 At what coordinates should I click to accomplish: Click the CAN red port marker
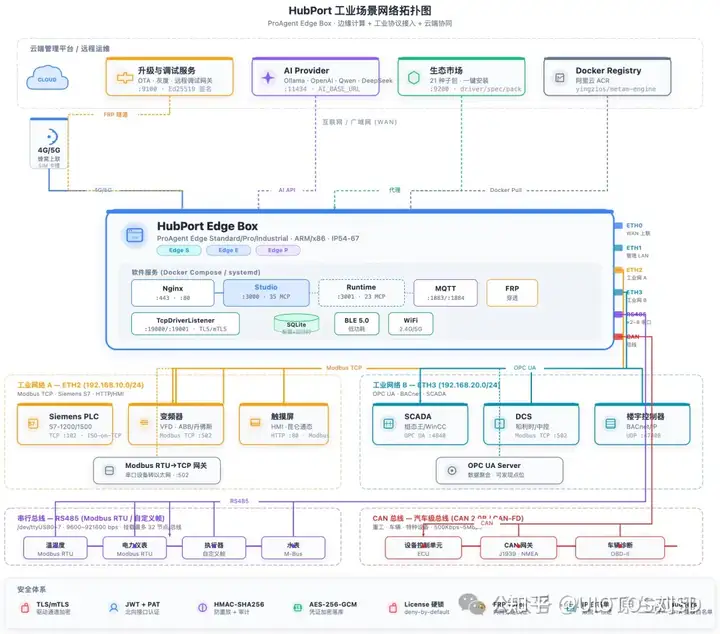click(619, 337)
